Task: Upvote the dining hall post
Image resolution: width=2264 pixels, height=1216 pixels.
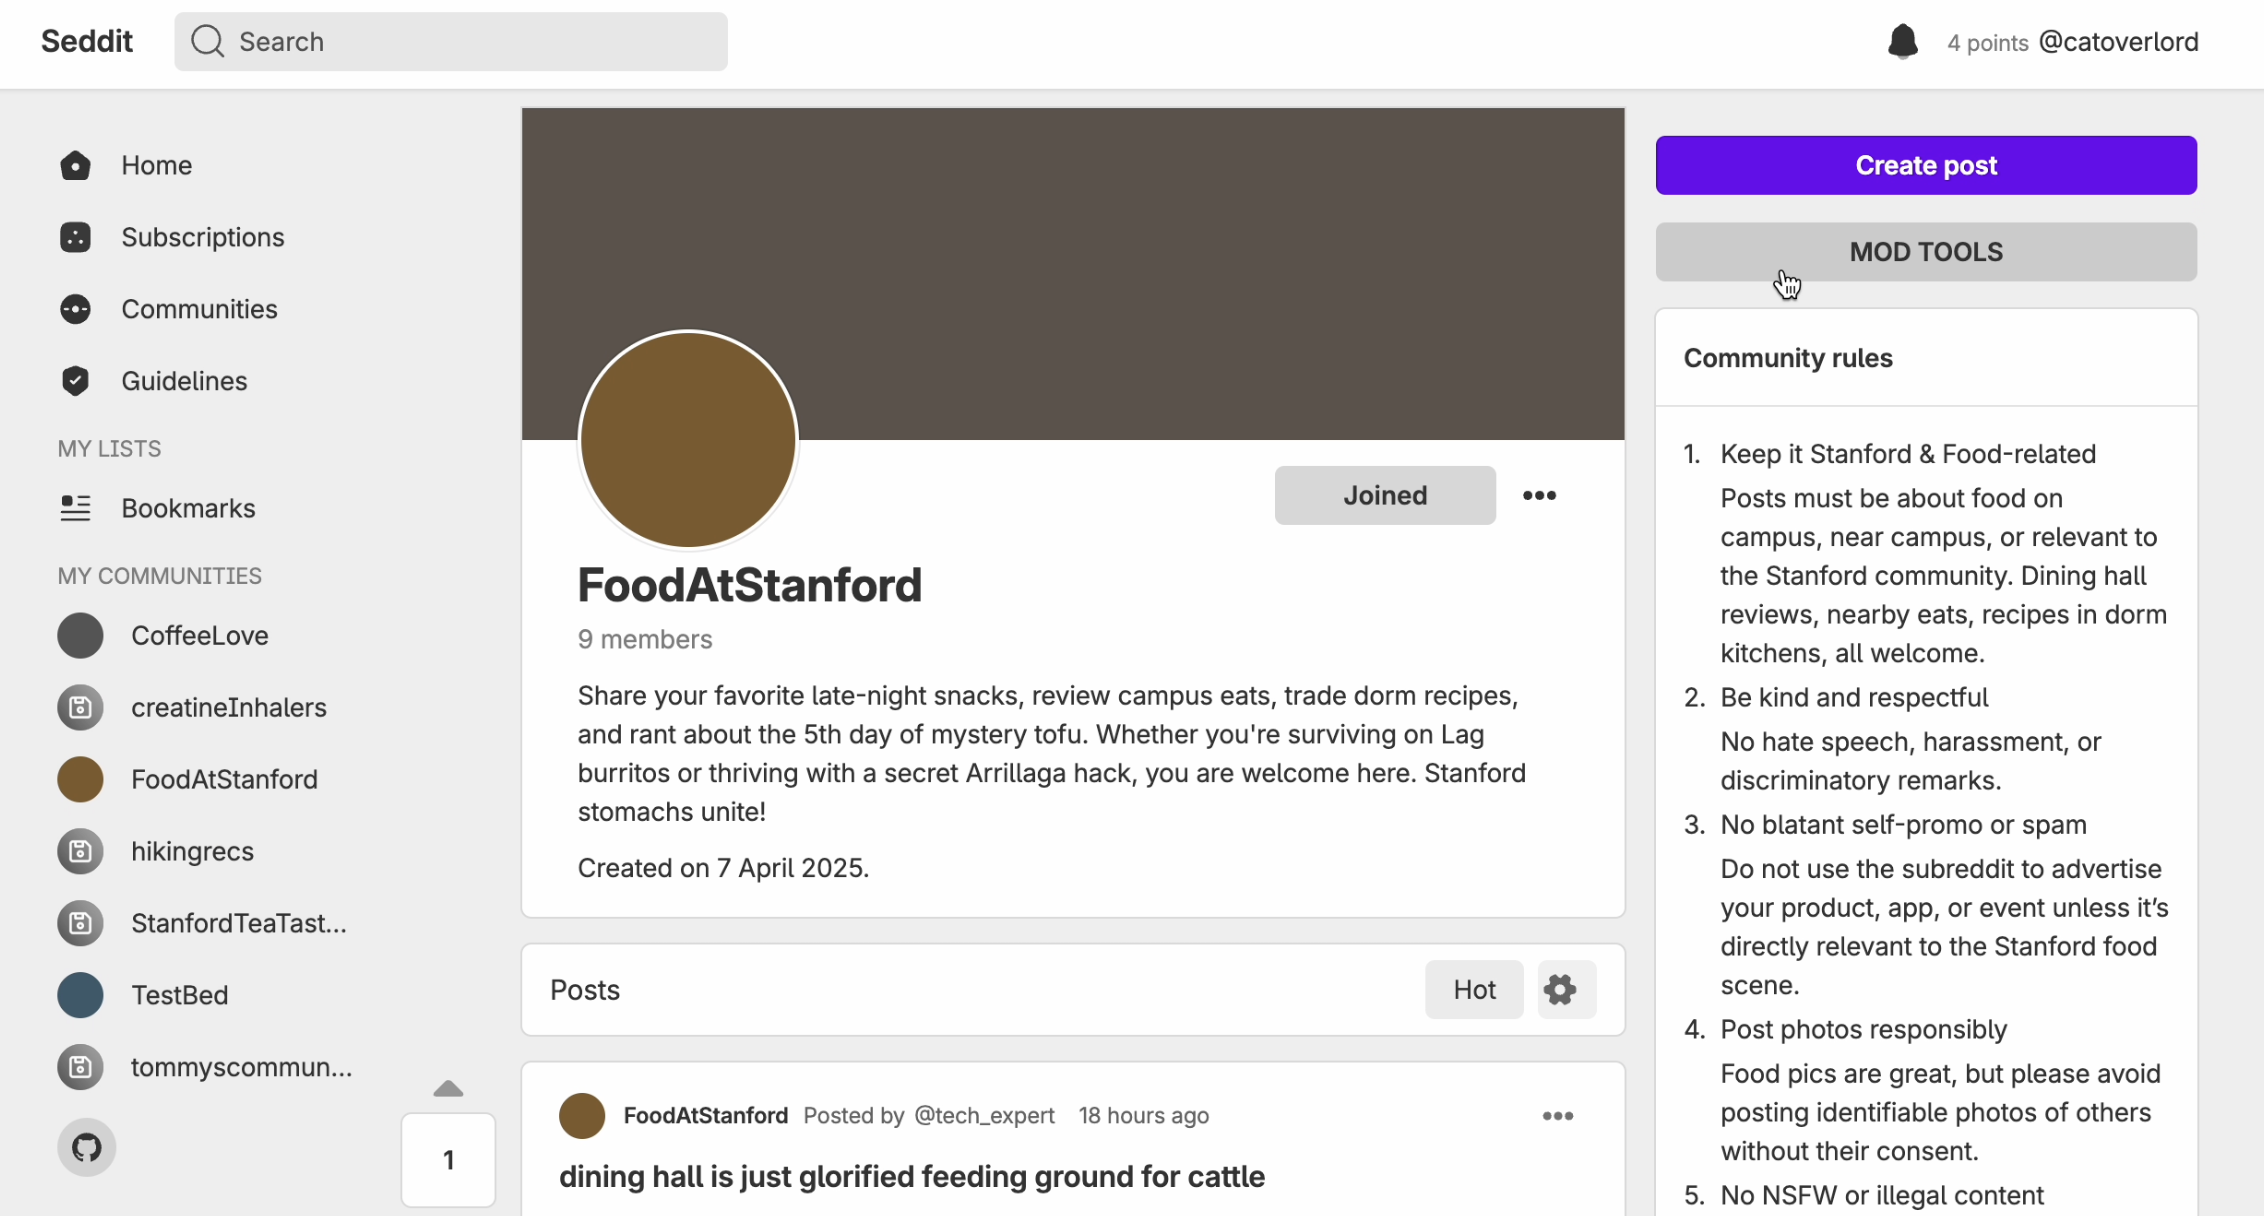Action: [448, 1089]
